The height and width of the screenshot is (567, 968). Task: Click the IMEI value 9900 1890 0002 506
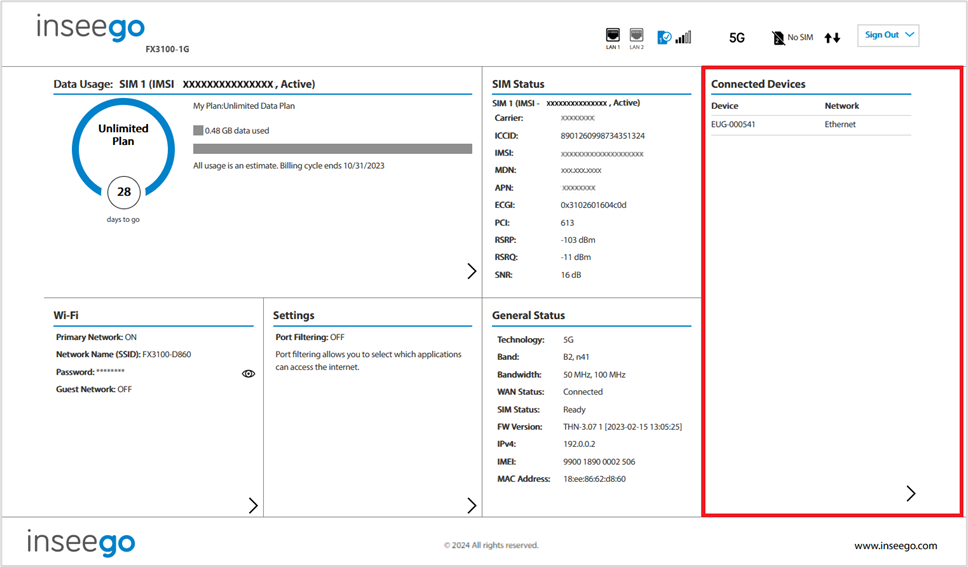[x=599, y=461]
